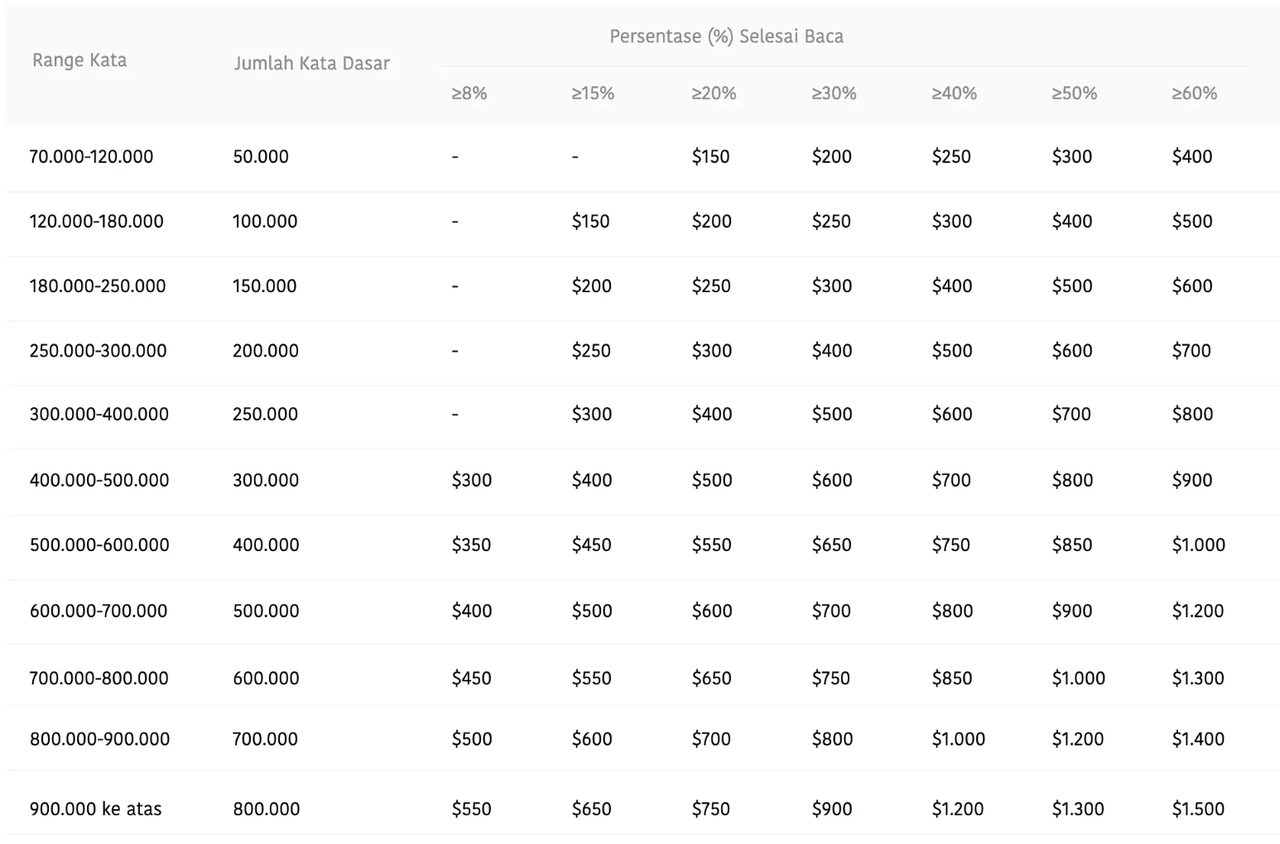
Task: Click the $1.500 cell in last row
Action: 1198,809
